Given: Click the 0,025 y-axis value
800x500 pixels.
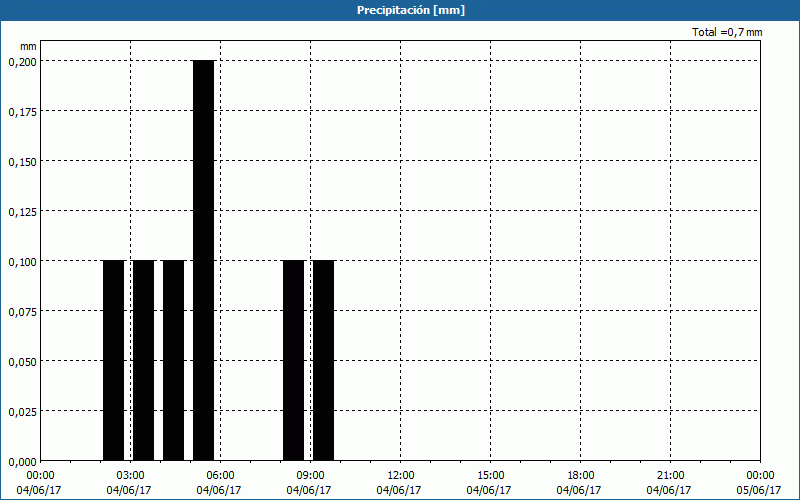Looking at the screenshot, I should point(22,412).
